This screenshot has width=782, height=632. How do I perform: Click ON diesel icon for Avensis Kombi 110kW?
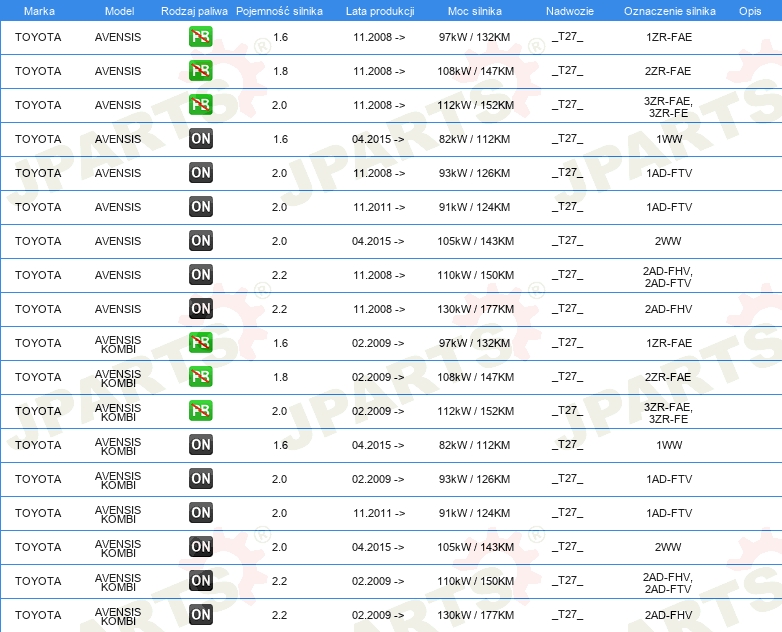[x=200, y=580]
